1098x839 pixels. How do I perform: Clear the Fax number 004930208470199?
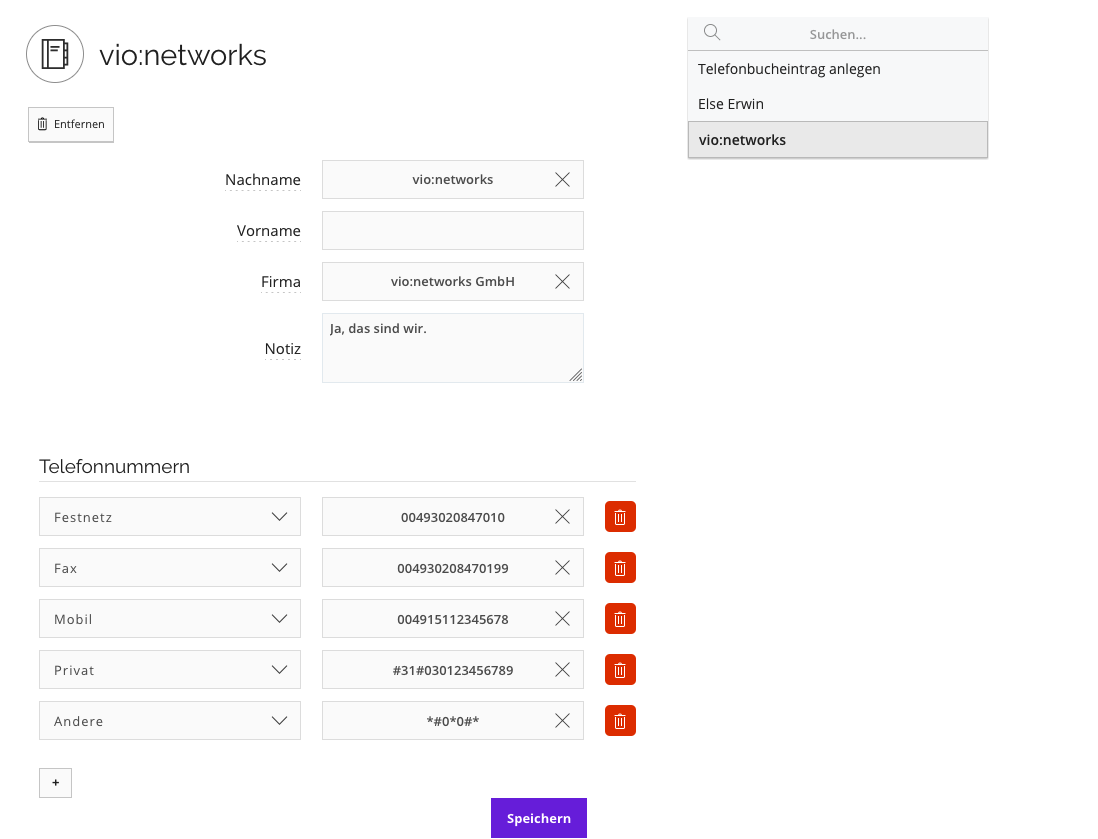pos(562,568)
